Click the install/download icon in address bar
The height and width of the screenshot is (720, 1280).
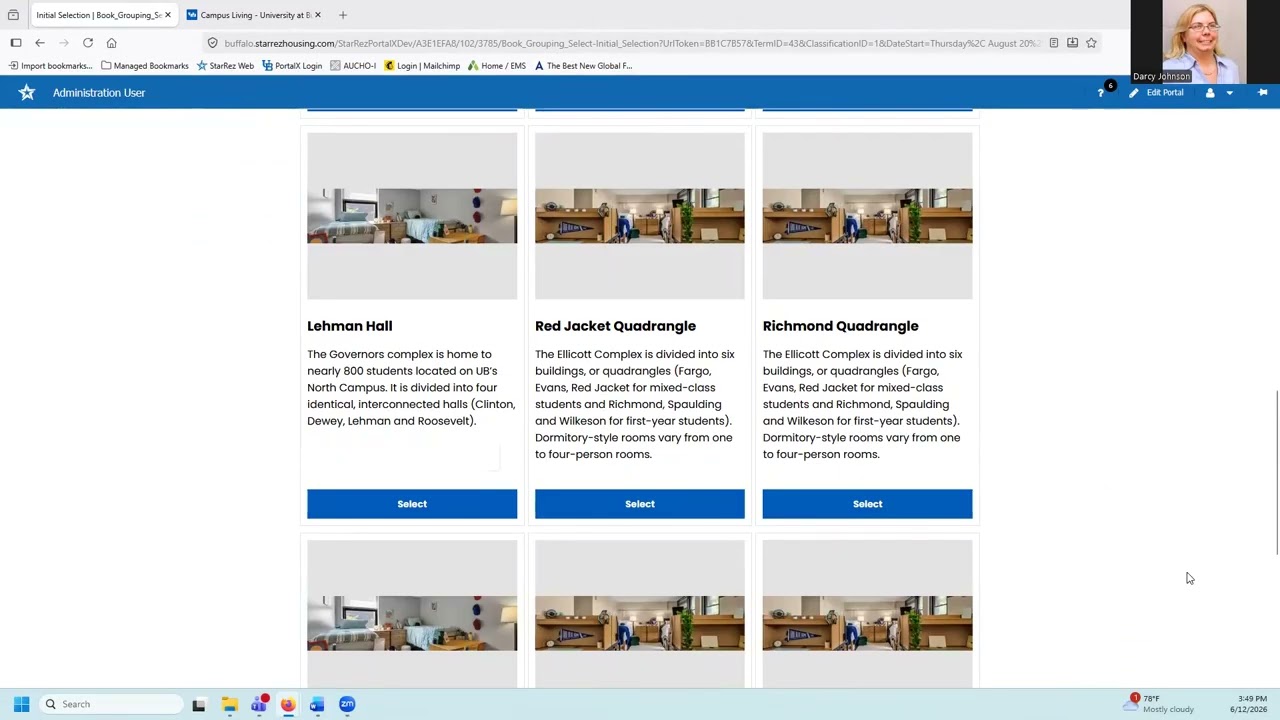pos(1072,43)
